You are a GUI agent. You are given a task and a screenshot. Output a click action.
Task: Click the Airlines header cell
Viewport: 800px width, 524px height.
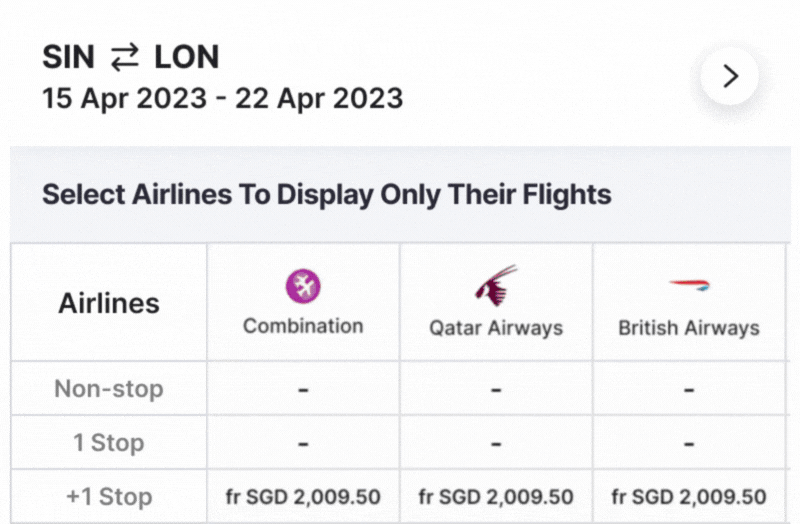click(x=109, y=303)
